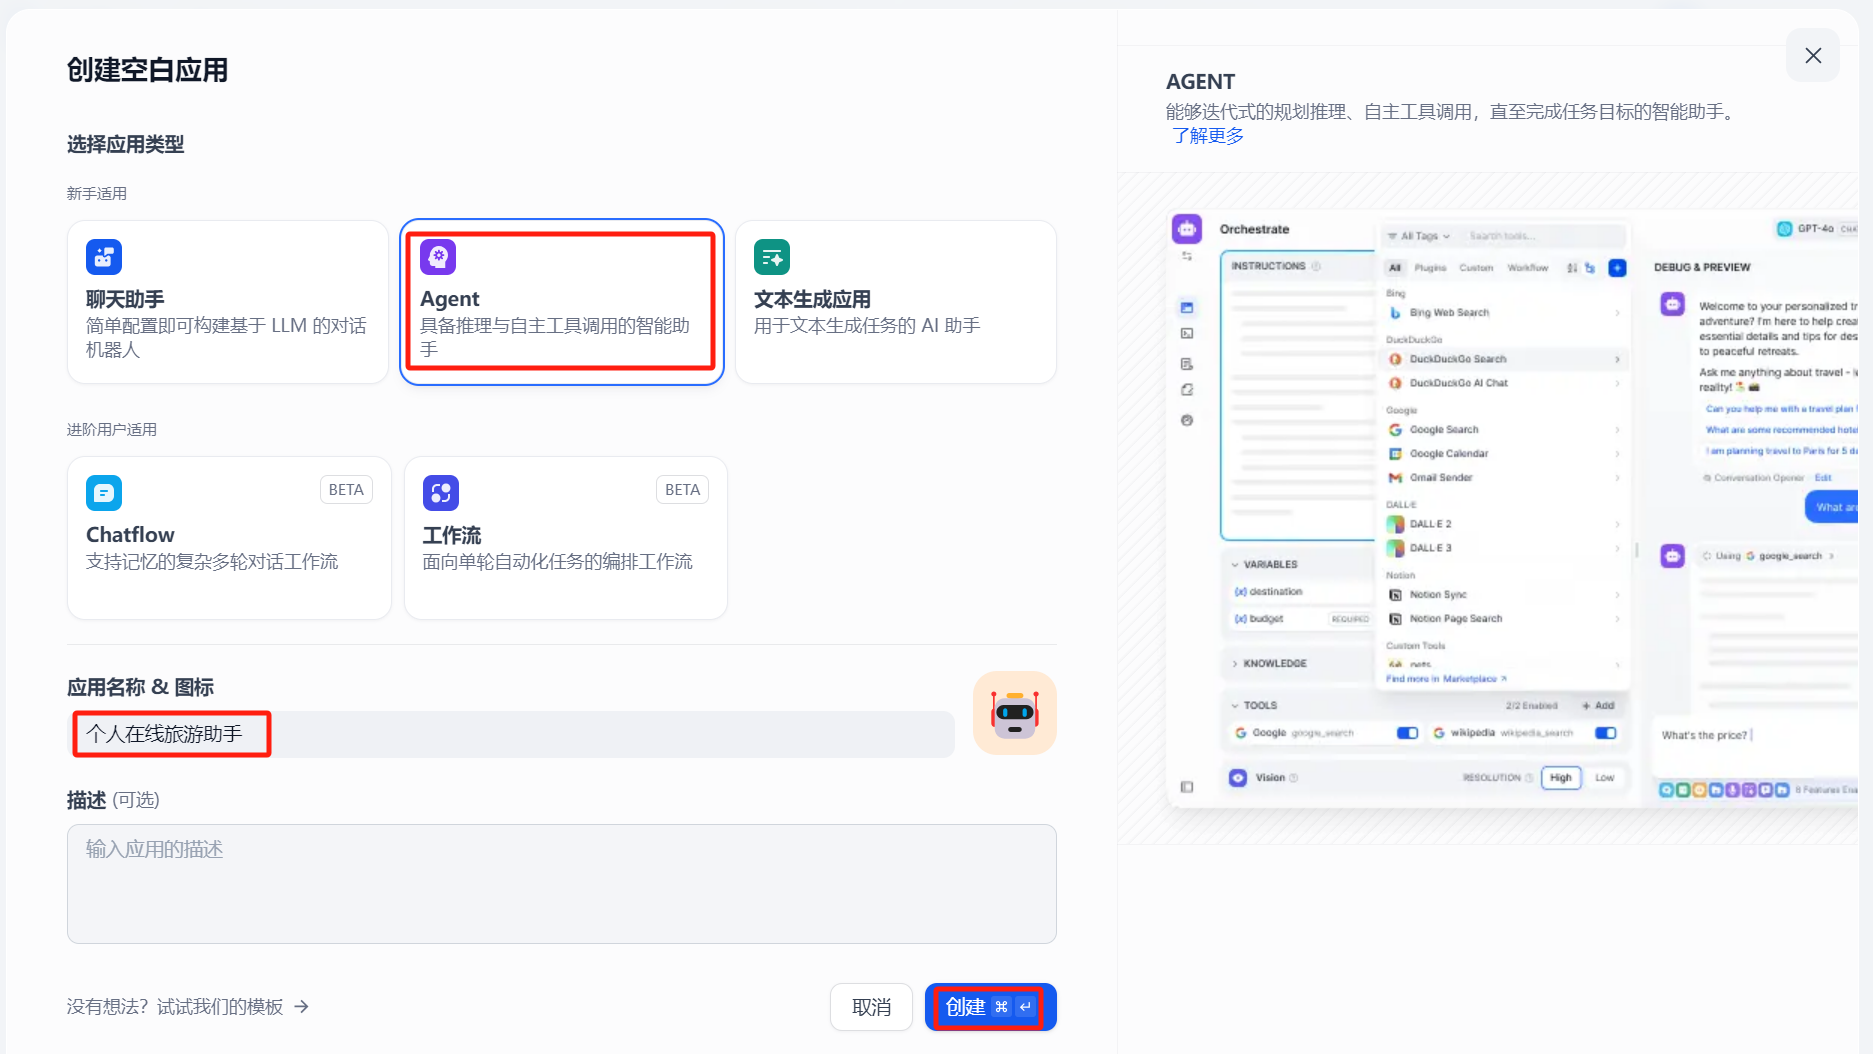Open the 了解更多 link under AGENT
This screenshot has height=1054, width=1873.
click(1208, 136)
